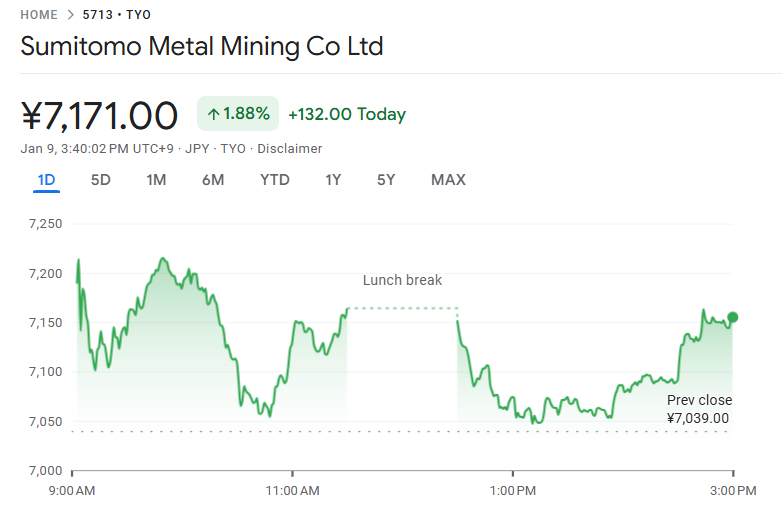782x518 pixels.
Task: Click the Lunch break label
Action: click(402, 280)
